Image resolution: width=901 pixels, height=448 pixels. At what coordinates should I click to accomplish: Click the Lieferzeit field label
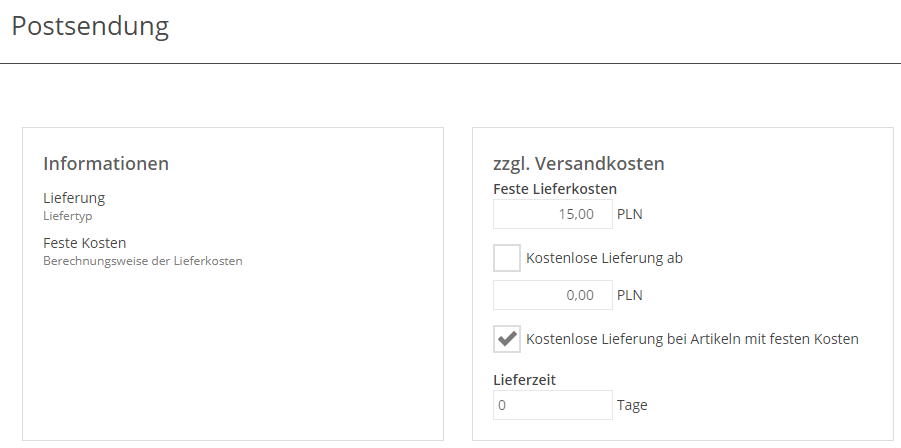click(525, 380)
